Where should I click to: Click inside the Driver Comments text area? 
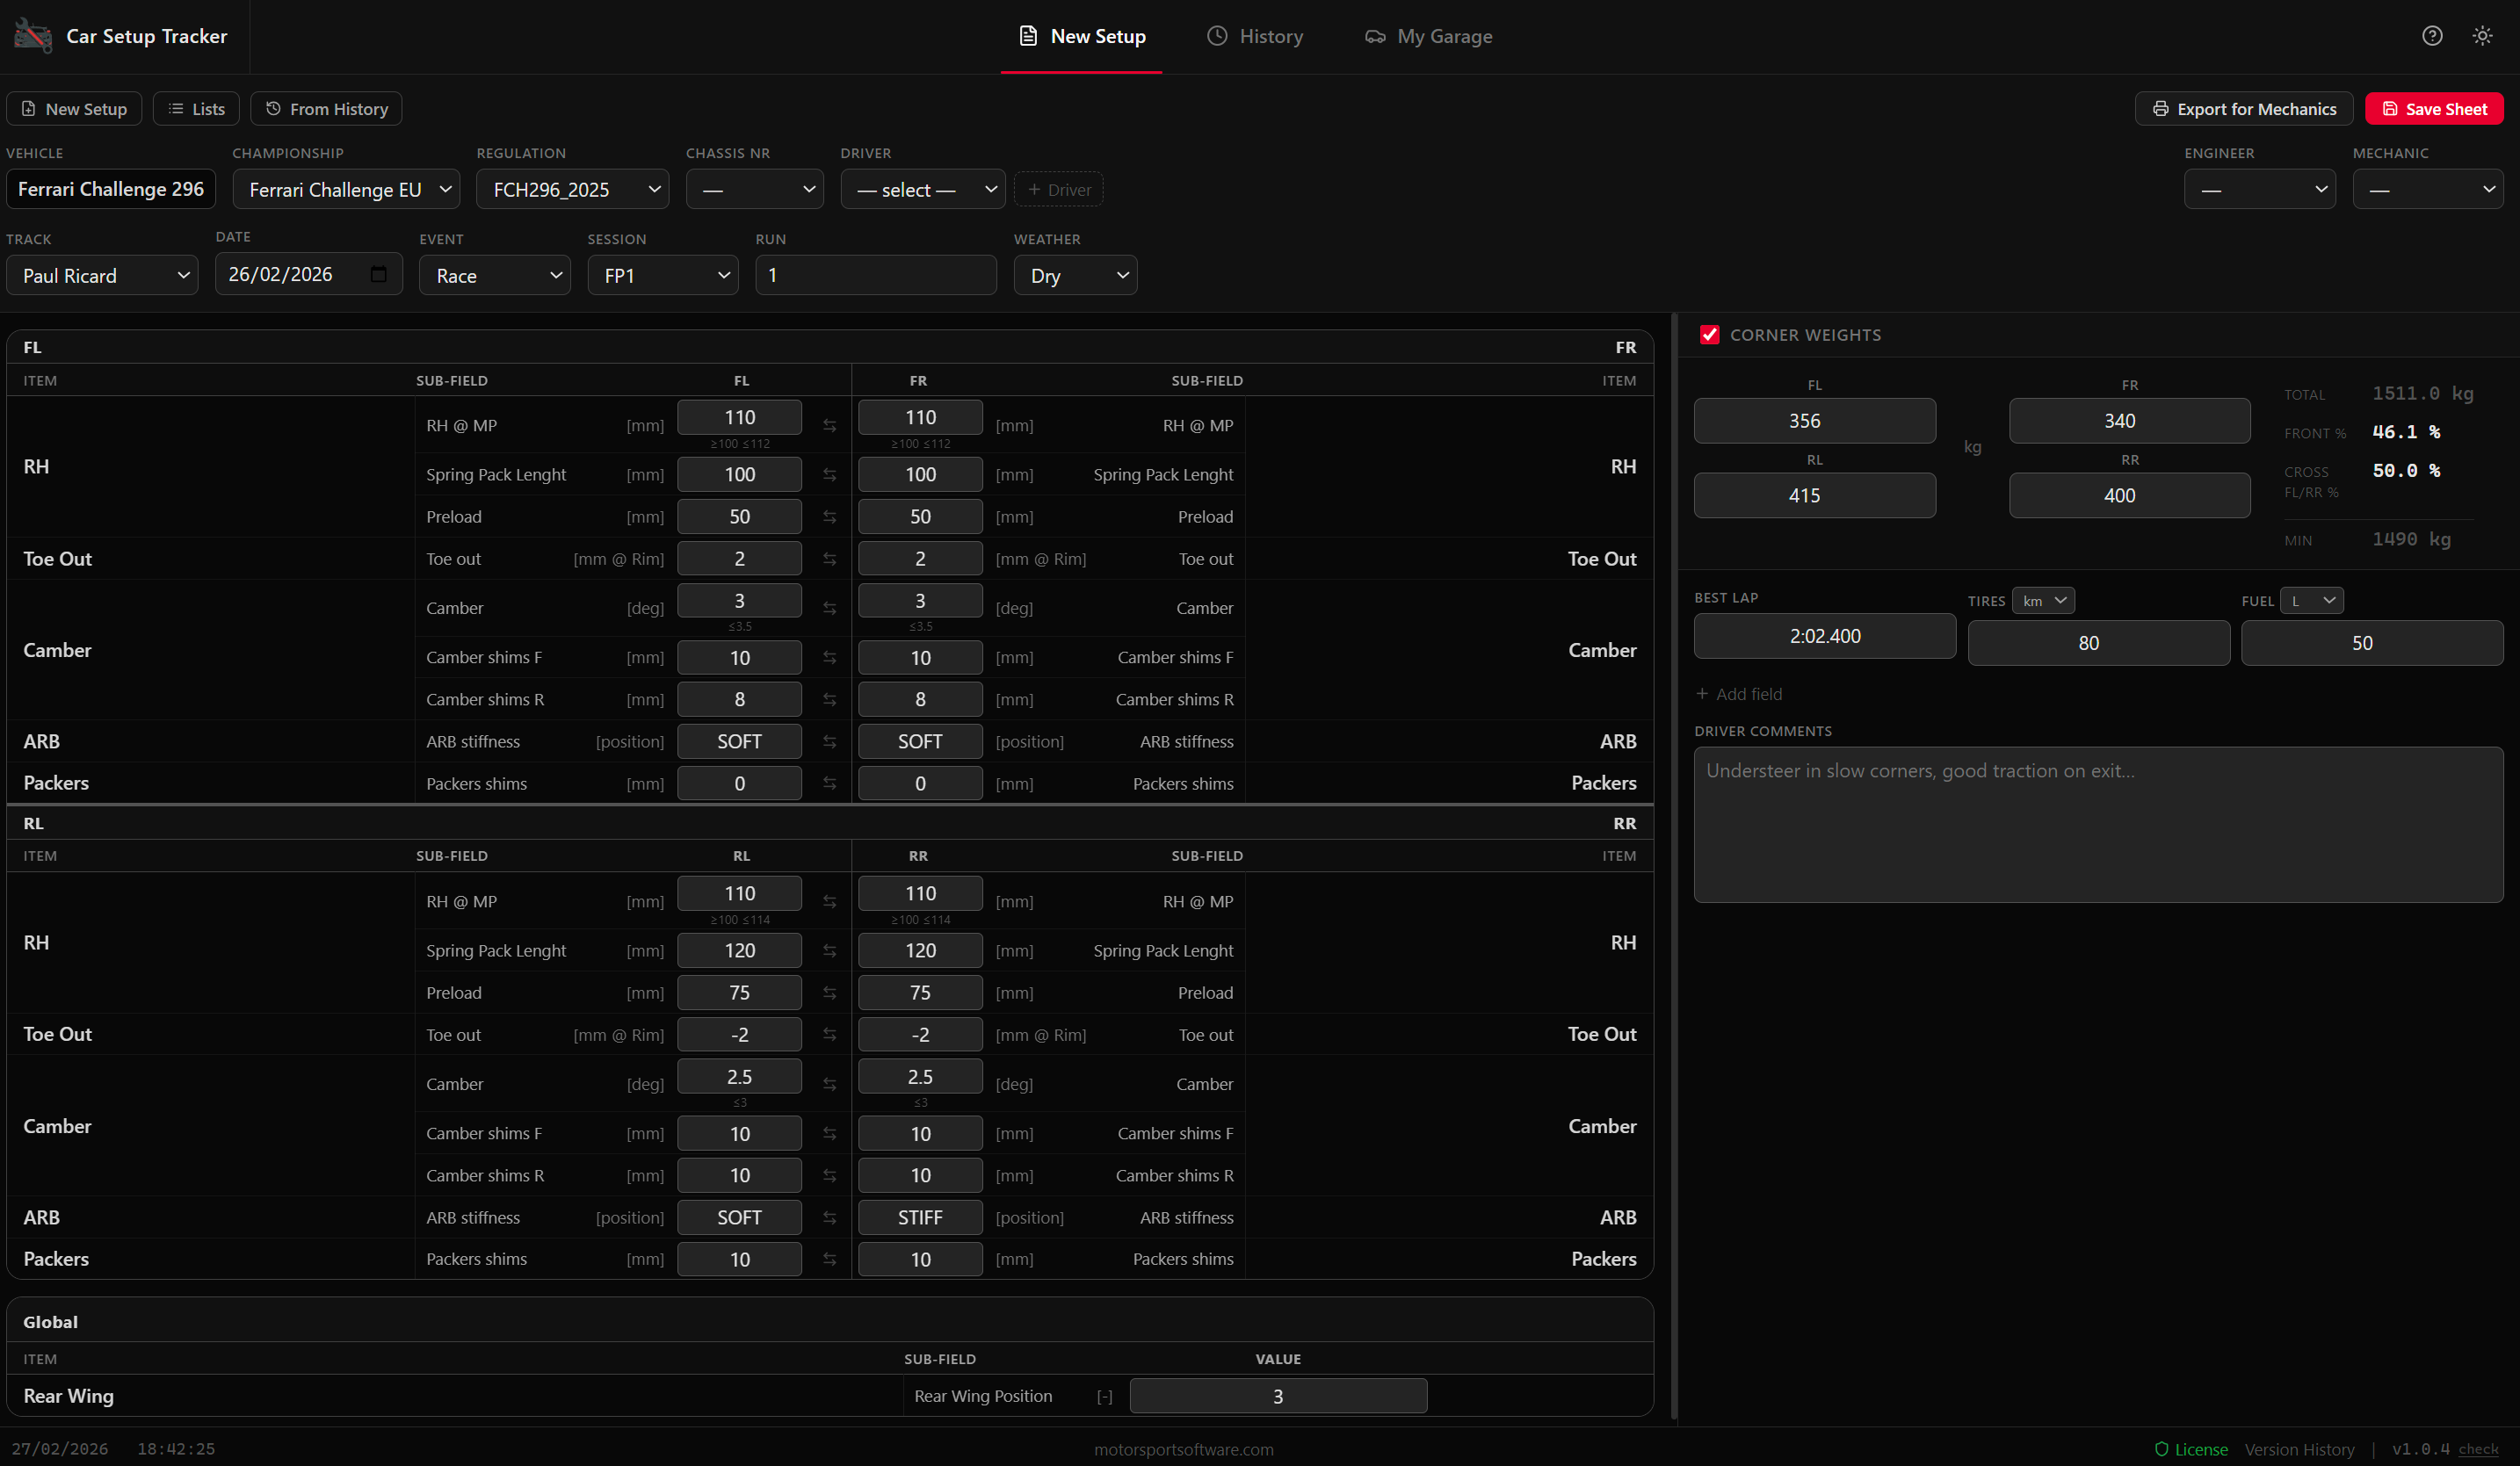click(2098, 825)
